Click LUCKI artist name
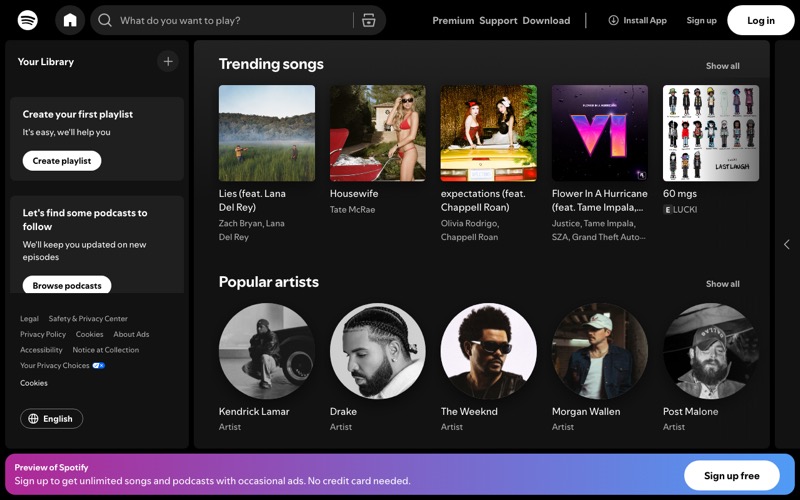The height and width of the screenshot is (500, 800). 685,210
